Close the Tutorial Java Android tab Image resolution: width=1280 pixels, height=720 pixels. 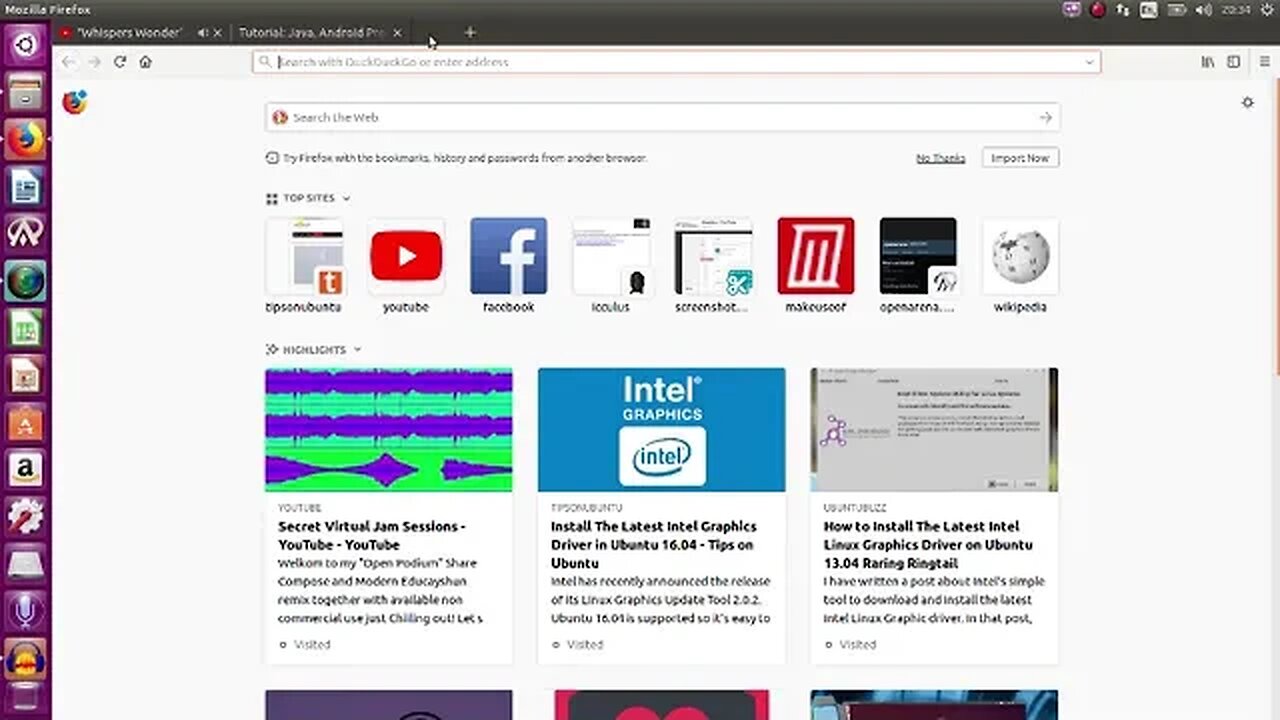(x=397, y=33)
